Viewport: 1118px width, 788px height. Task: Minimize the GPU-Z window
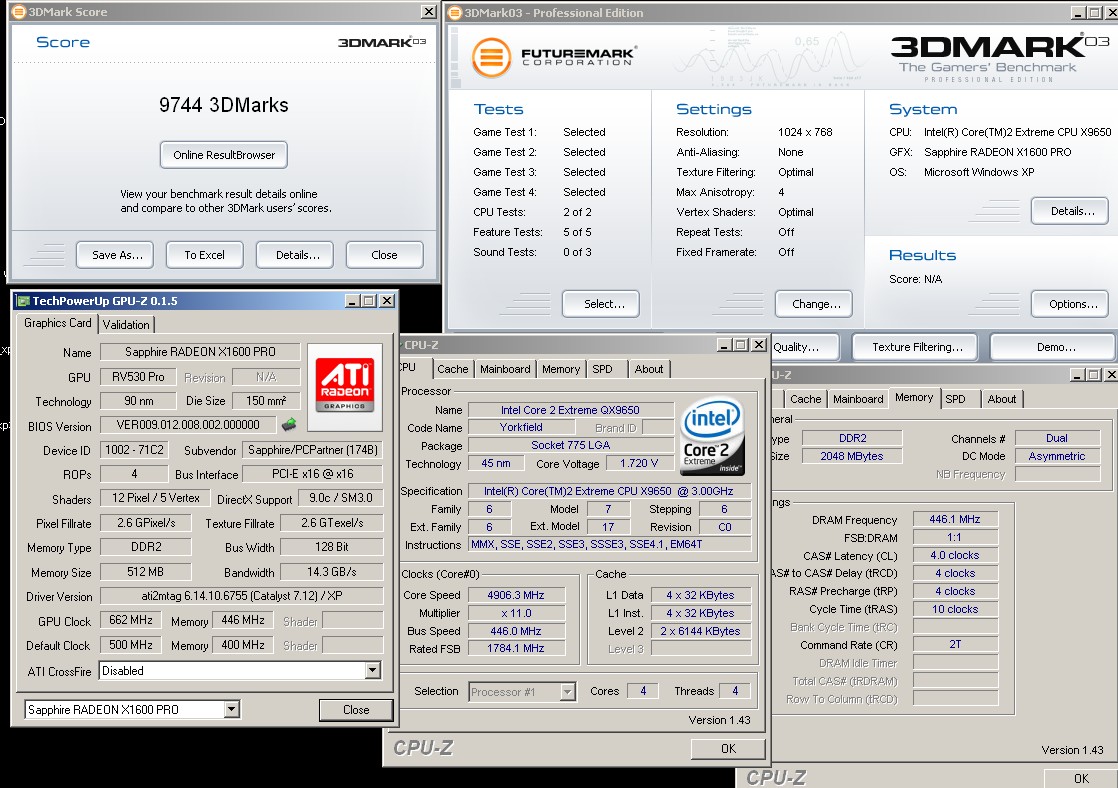[352, 301]
